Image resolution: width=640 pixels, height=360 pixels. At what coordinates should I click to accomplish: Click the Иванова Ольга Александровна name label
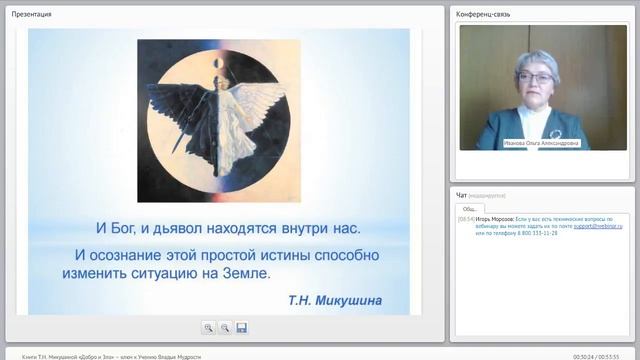click(541, 143)
